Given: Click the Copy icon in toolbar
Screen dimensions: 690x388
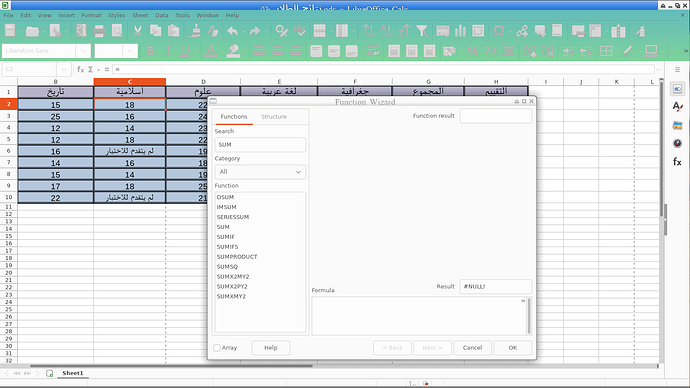Looking at the screenshot, I should [155, 31].
